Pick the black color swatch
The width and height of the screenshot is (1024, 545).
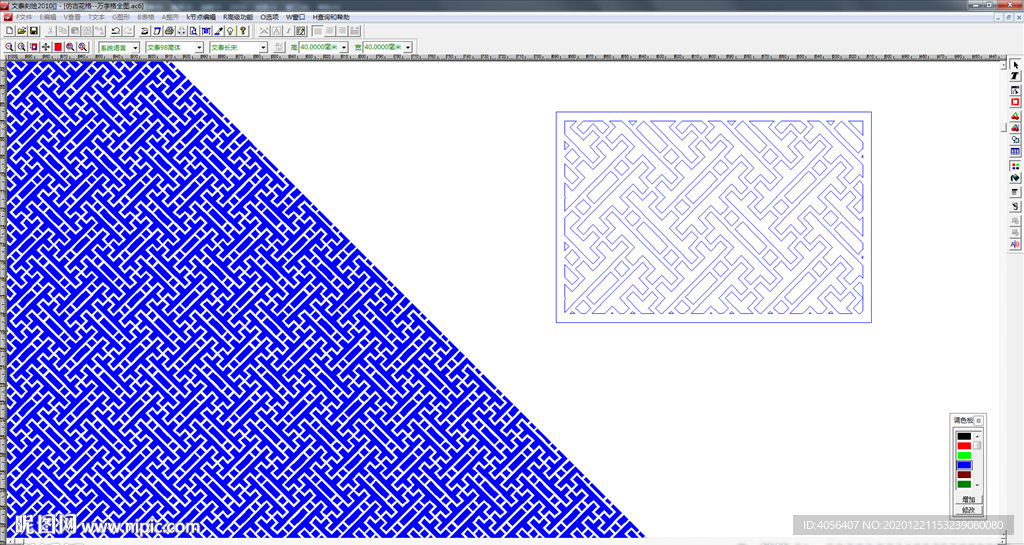pos(964,436)
